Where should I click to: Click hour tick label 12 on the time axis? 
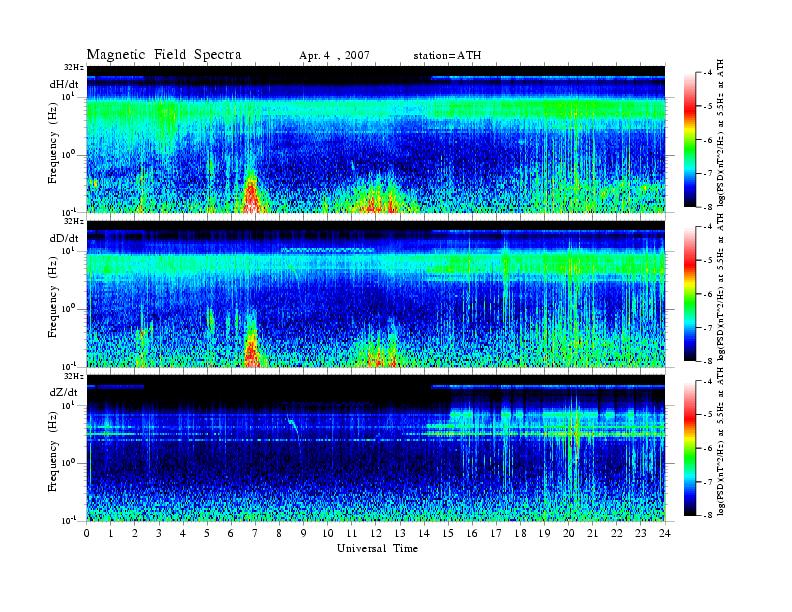click(x=376, y=534)
